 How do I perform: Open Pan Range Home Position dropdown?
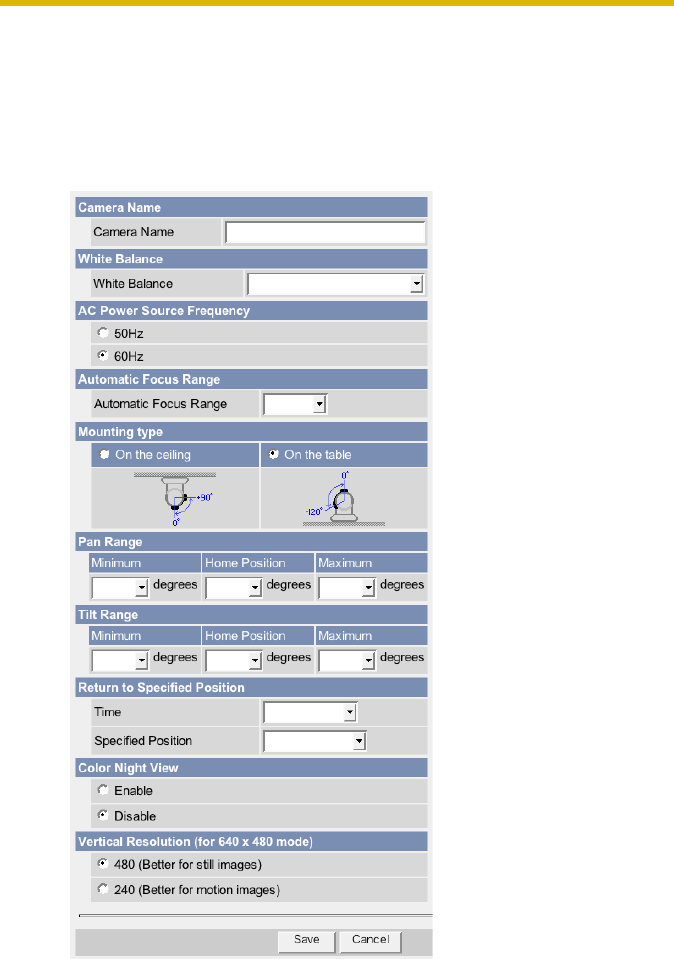234,588
